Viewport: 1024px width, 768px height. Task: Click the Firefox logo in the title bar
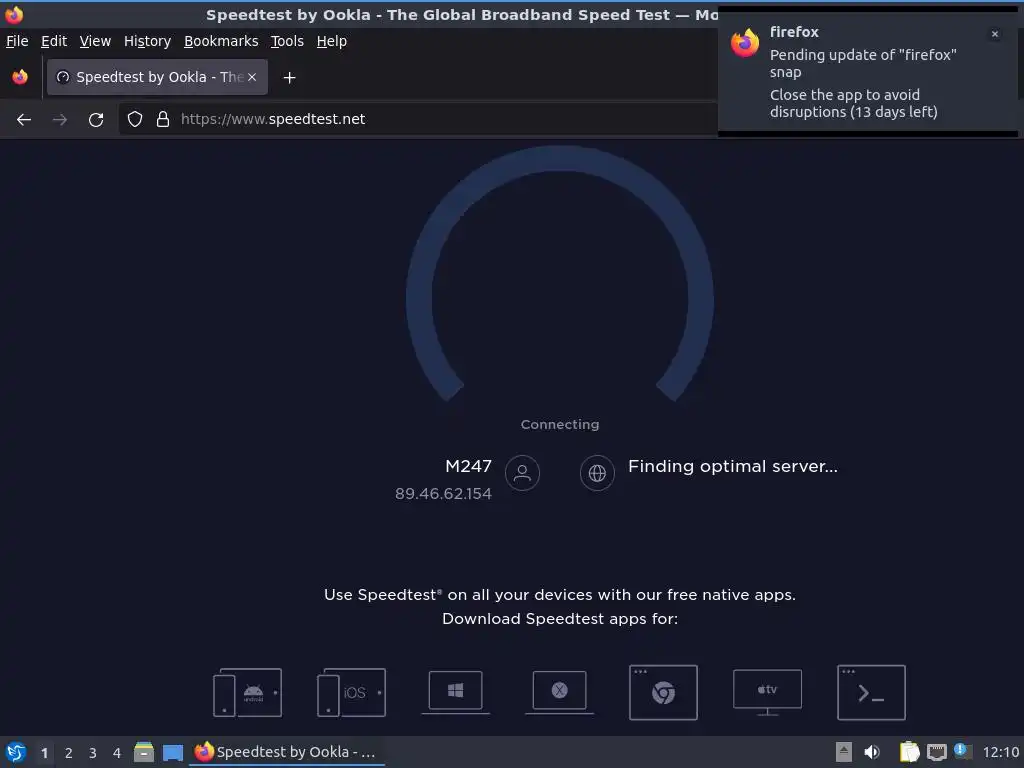pos(14,14)
